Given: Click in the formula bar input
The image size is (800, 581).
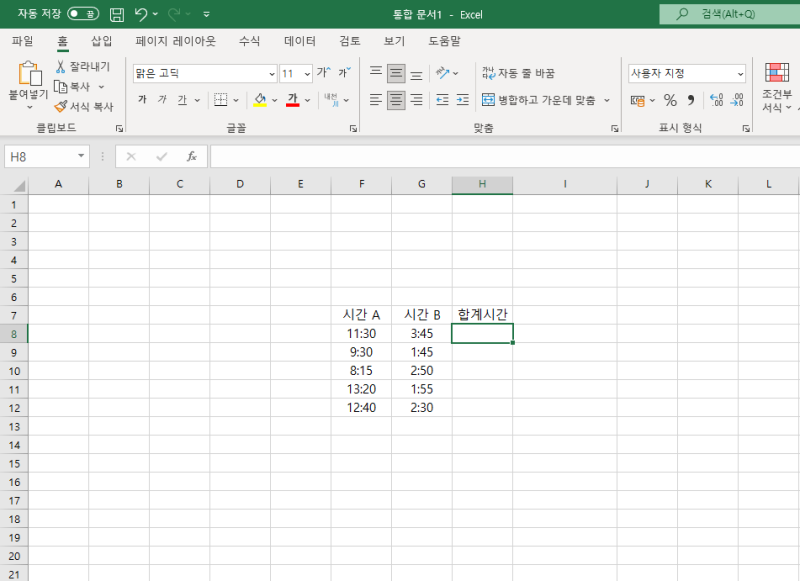Looking at the screenshot, I should coord(505,157).
